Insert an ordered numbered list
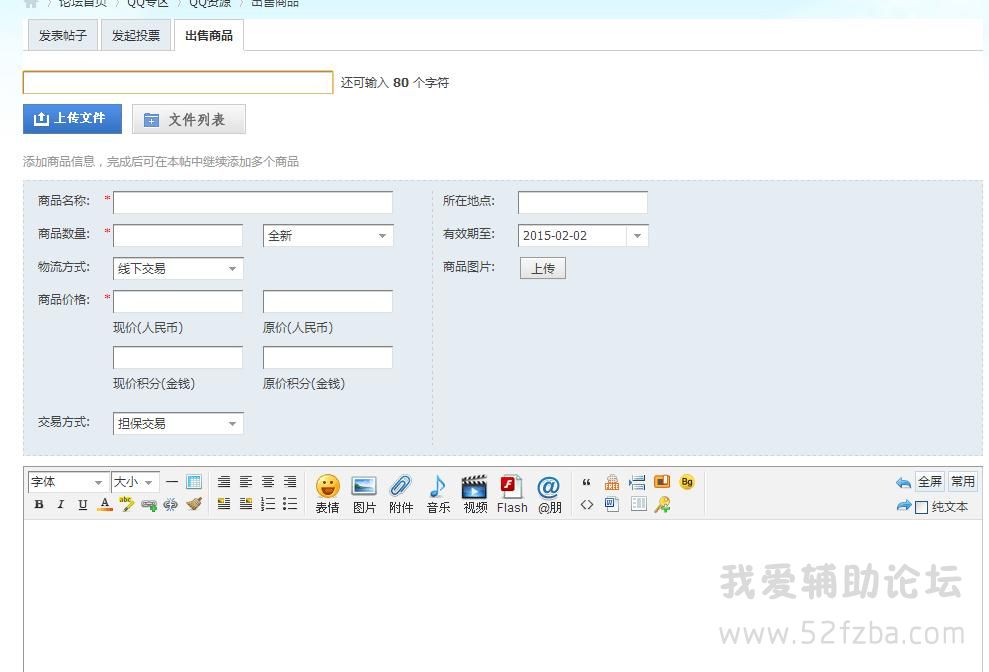Screen dimensions: 989x672 pos(268,504)
